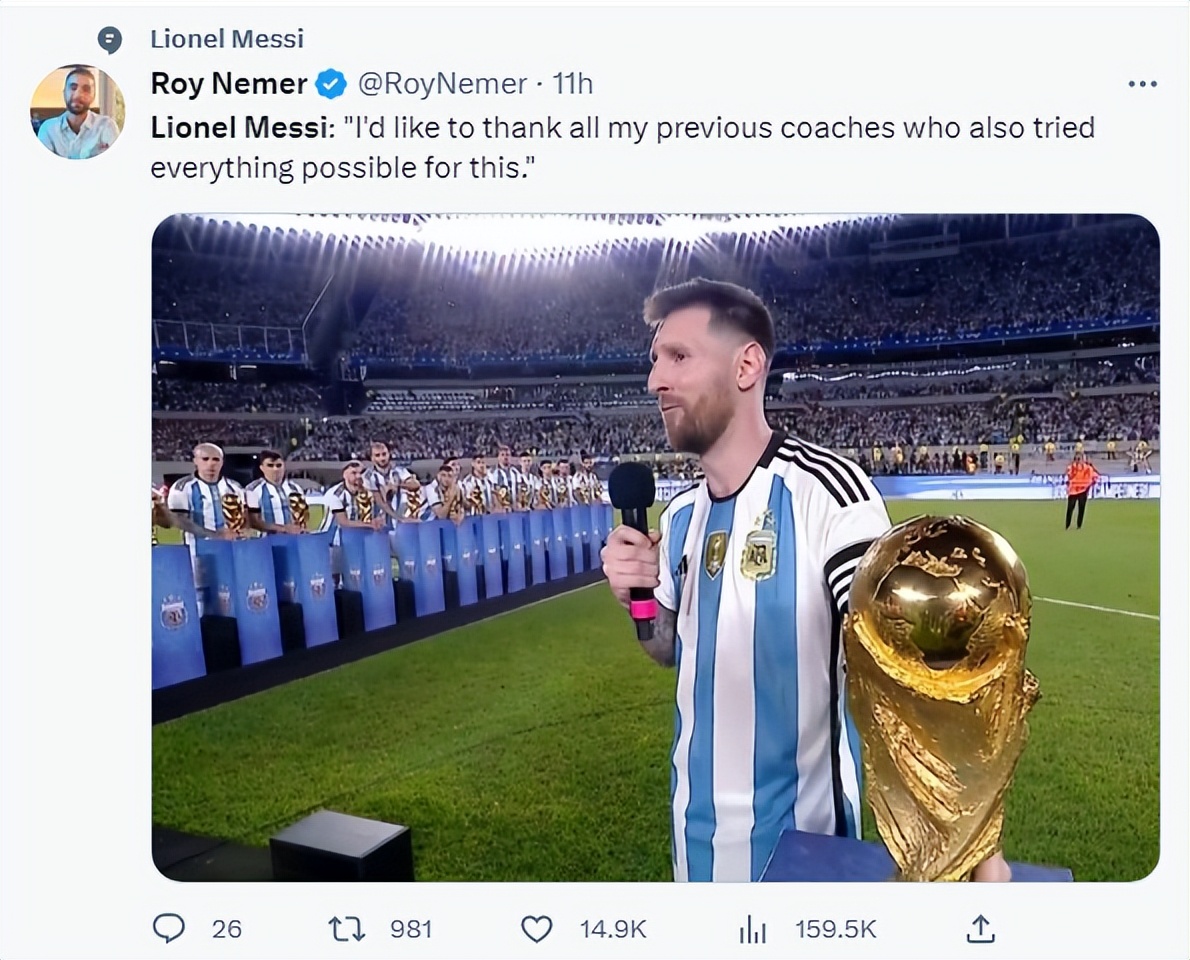Retweet this post via the retweet icon
The height and width of the screenshot is (960, 1190).
click(x=347, y=929)
